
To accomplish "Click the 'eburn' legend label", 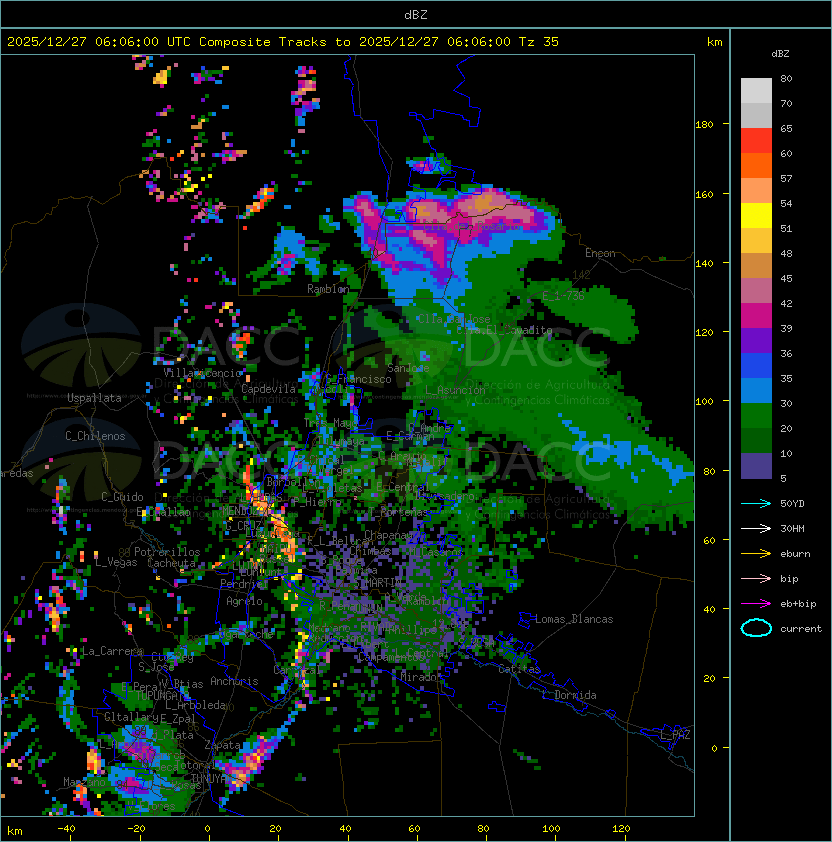I will pyautogui.click(x=795, y=554).
